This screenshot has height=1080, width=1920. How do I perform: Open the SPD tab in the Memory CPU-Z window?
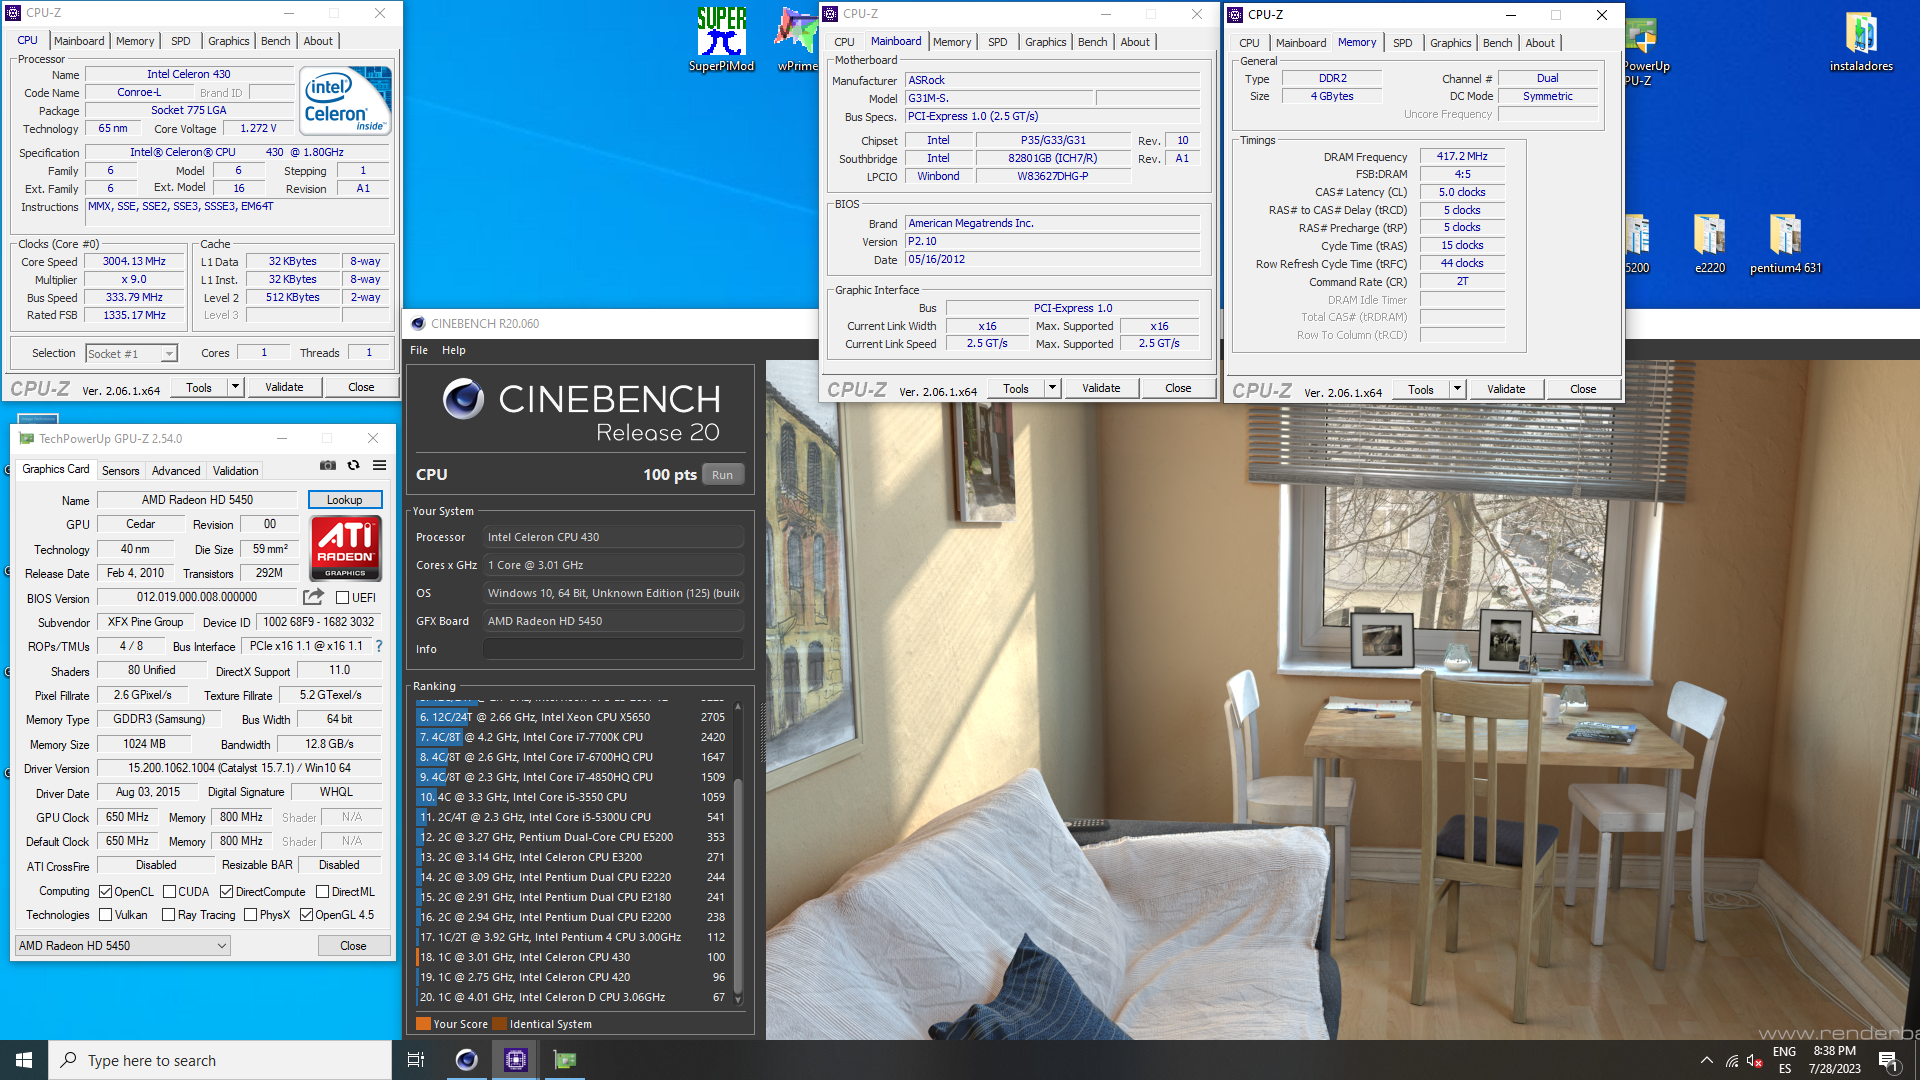pyautogui.click(x=1402, y=43)
